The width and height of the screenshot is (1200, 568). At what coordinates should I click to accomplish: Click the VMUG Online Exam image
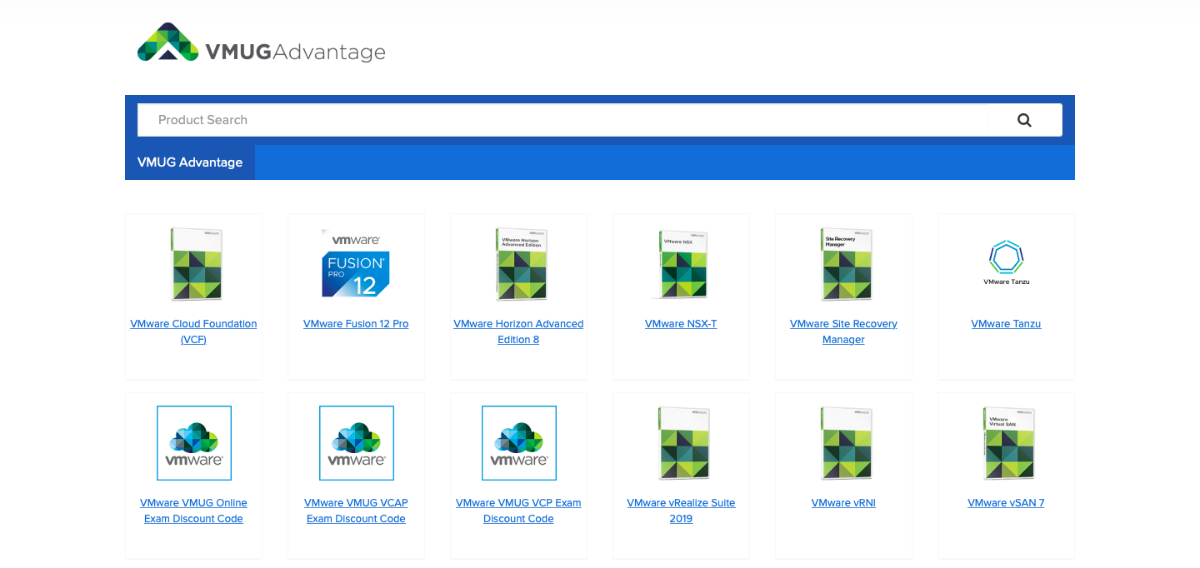tap(194, 443)
